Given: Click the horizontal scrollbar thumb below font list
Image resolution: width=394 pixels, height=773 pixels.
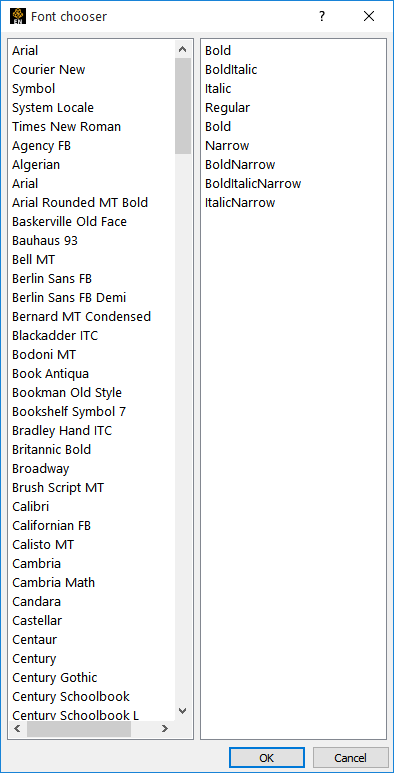Looking at the screenshot, I should [x=79, y=729].
